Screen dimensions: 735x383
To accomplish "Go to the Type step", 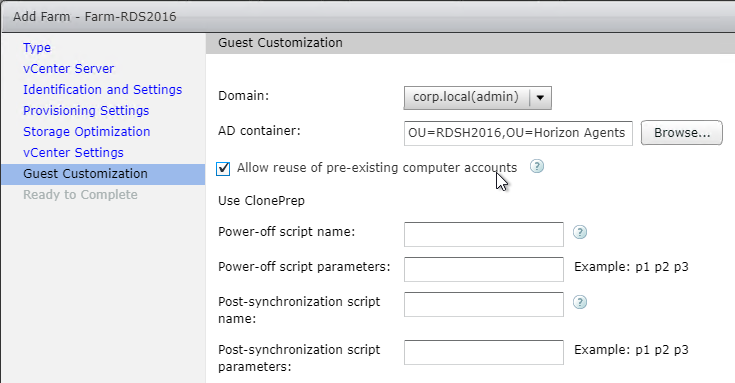I will pyautogui.click(x=37, y=48).
